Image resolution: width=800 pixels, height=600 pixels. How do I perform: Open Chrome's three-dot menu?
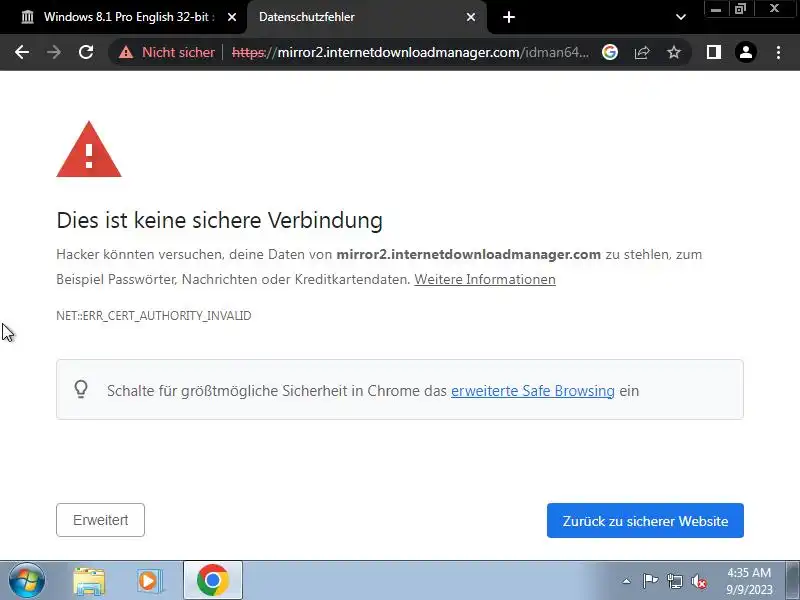click(778, 52)
